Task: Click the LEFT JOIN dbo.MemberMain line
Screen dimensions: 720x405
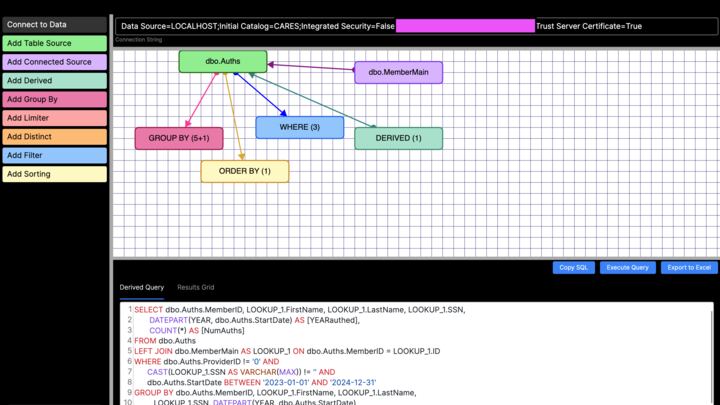Action: [x=287, y=351]
